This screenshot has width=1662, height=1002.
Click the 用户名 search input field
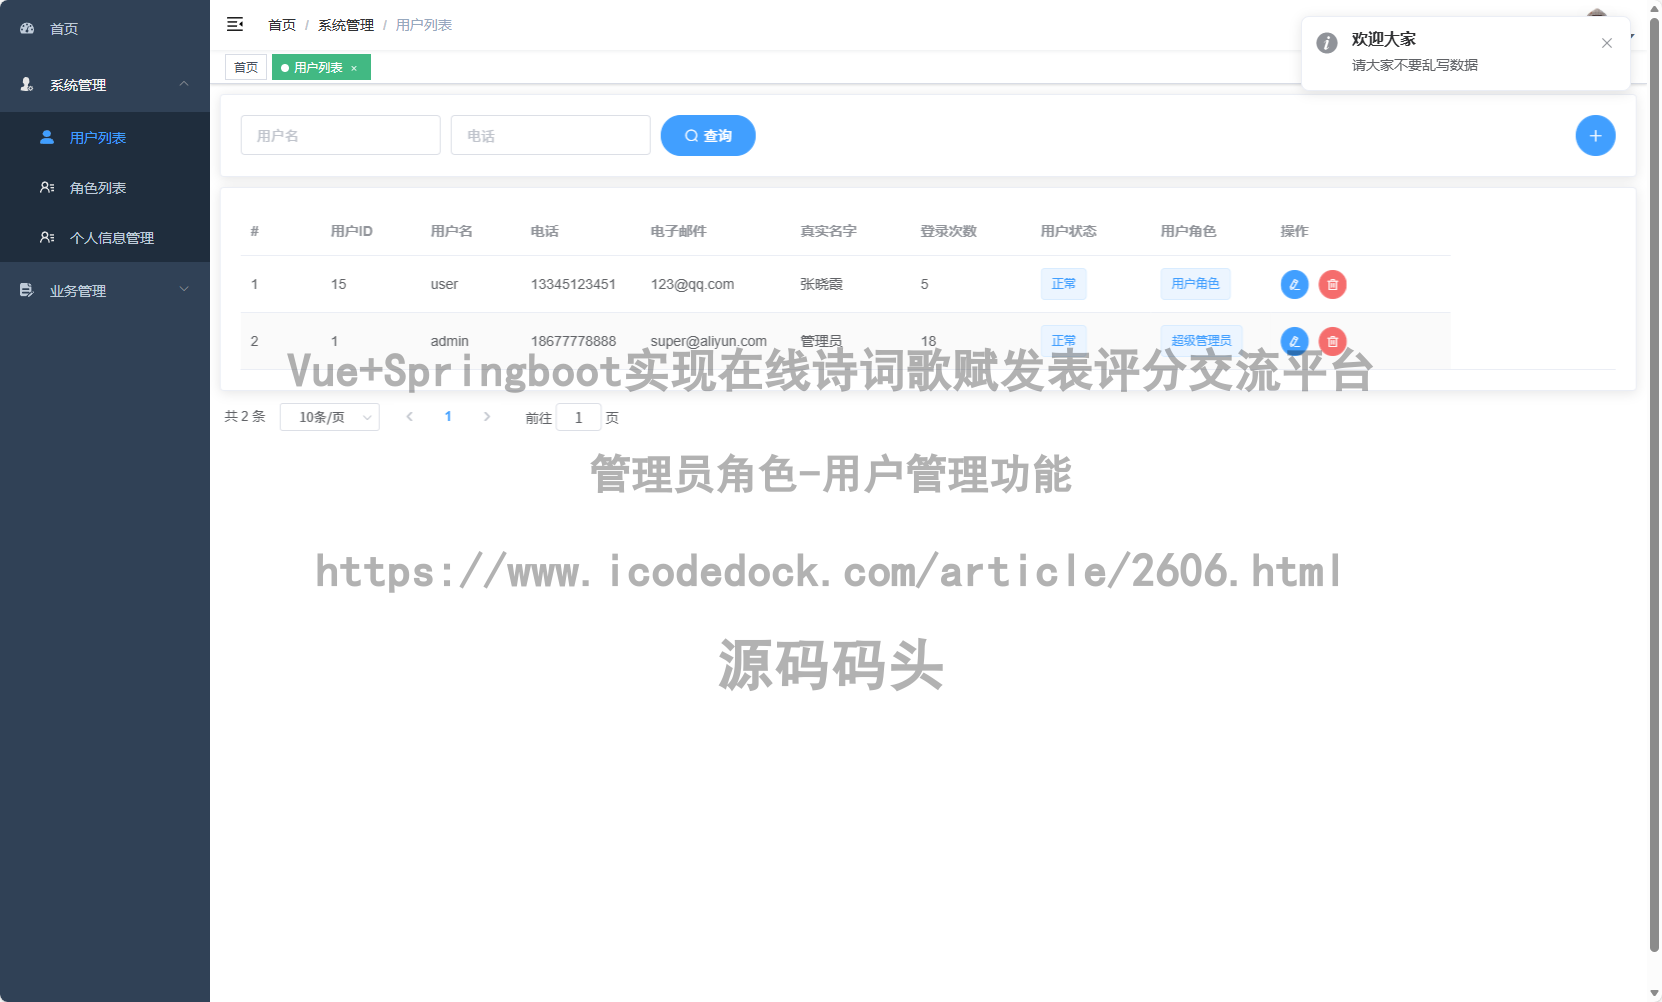coord(340,135)
